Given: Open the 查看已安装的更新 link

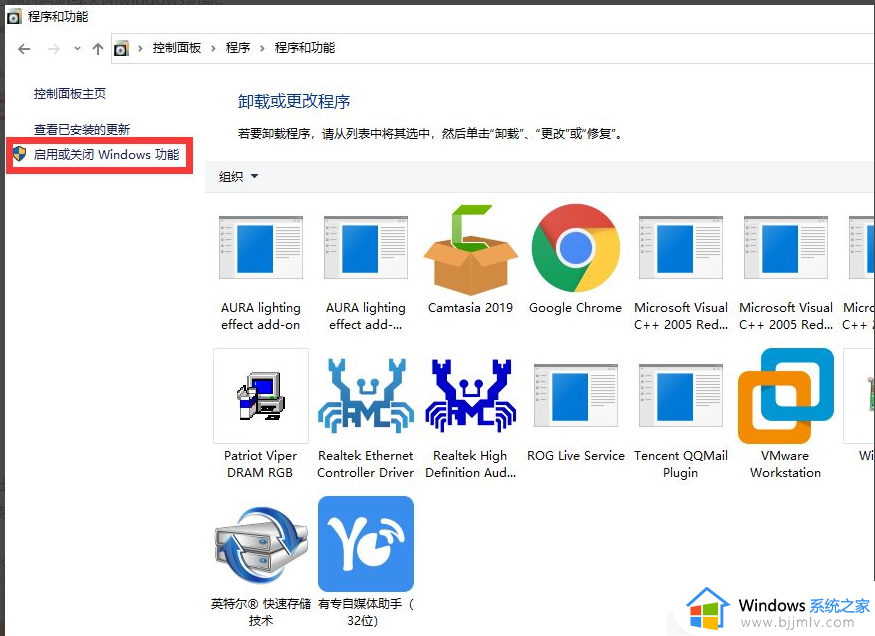Looking at the screenshot, I should tap(81, 129).
